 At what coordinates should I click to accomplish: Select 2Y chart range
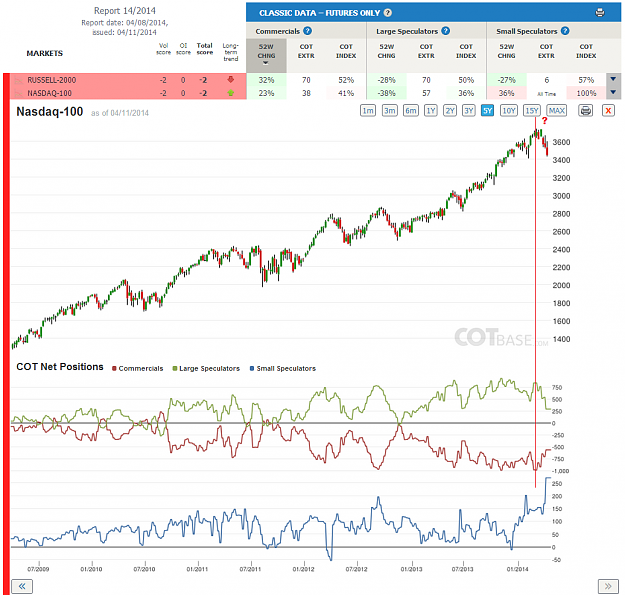450,110
